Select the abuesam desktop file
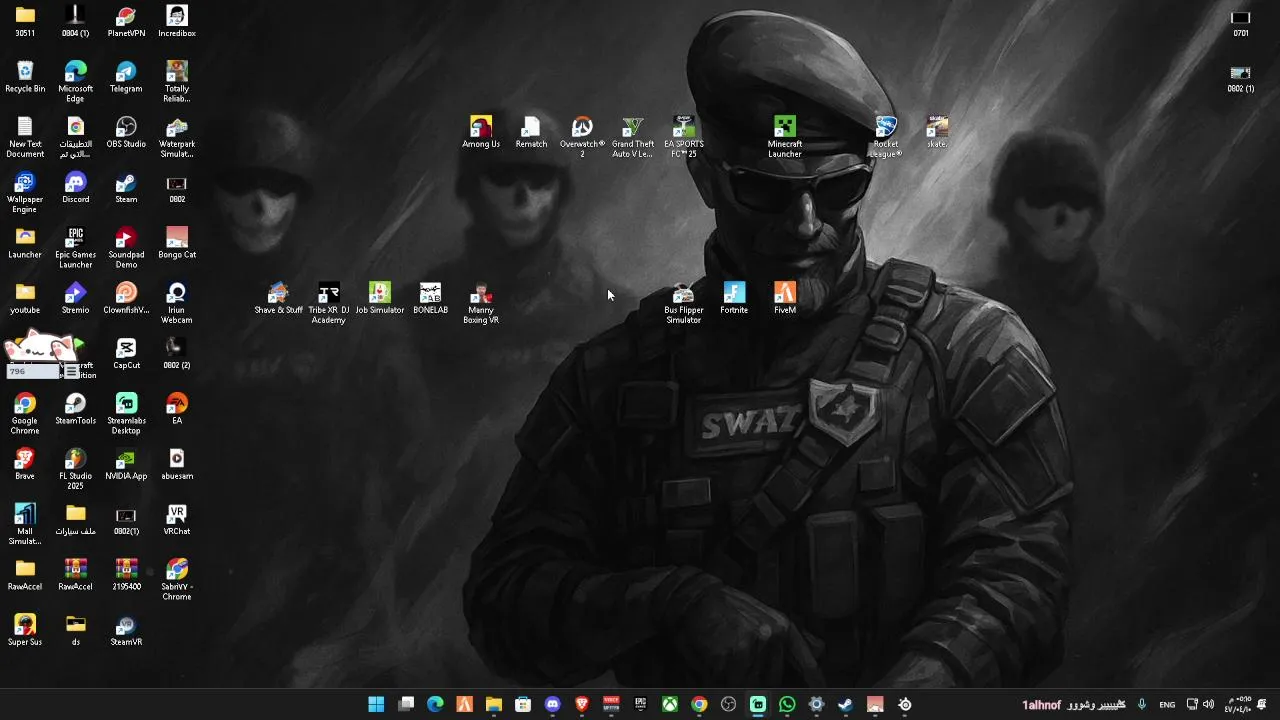 [x=177, y=464]
